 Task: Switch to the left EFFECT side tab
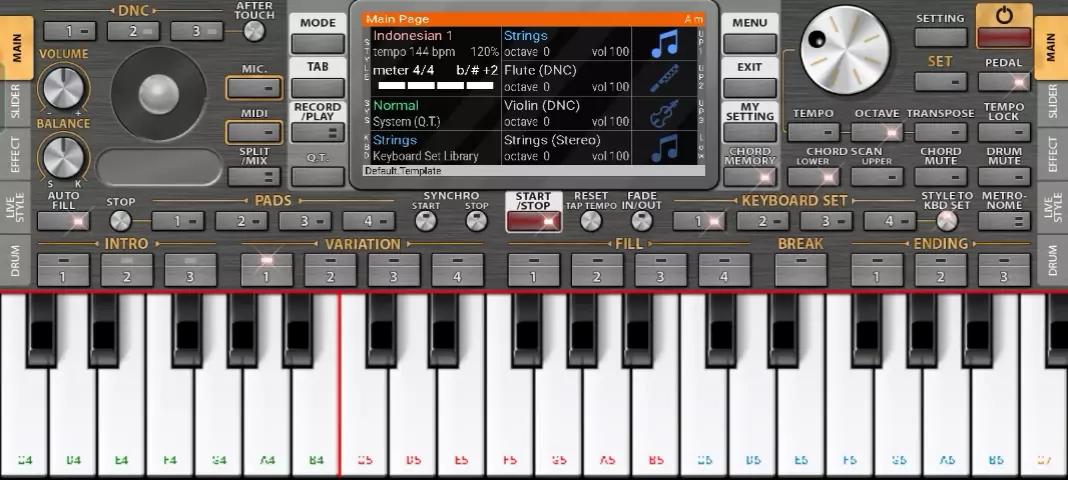(15, 154)
